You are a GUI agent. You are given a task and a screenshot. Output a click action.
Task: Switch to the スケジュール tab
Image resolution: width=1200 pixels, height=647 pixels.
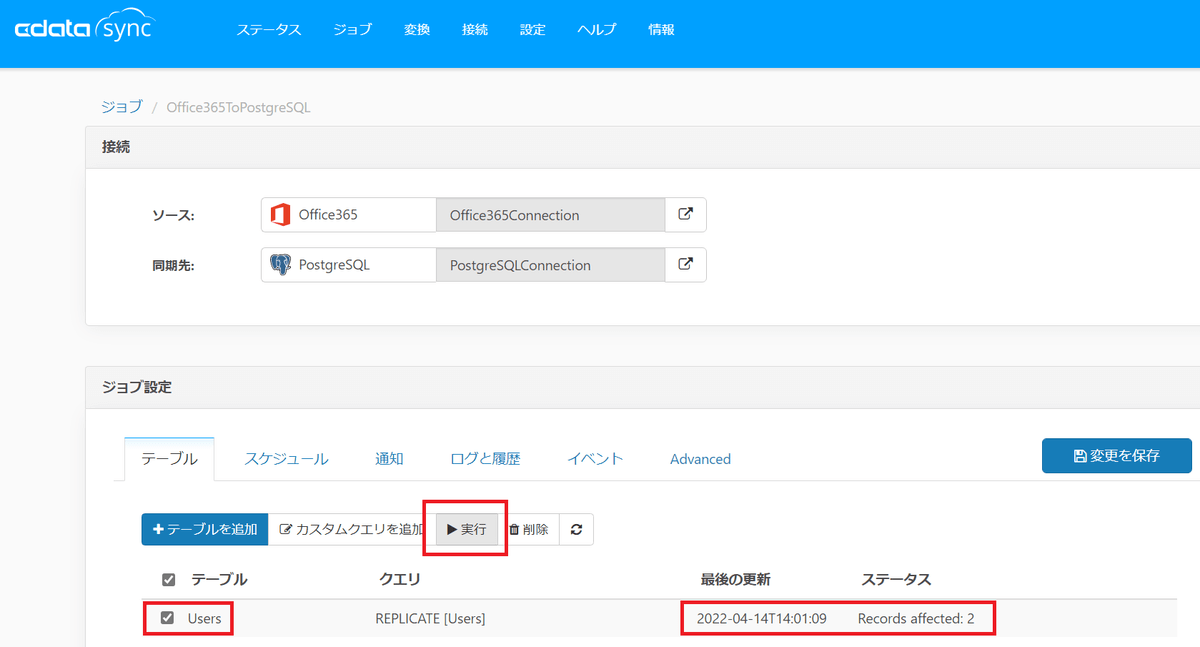coord(286,459)
